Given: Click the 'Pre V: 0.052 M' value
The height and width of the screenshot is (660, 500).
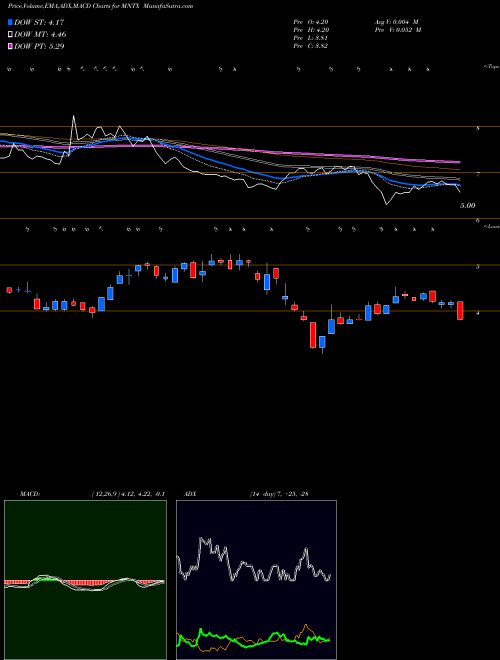Looking at the screenshot, I should [x=398, y=30].
